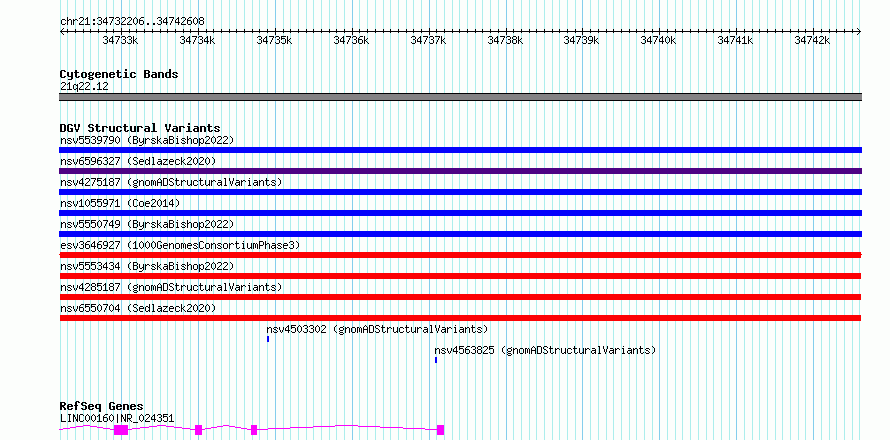Open the nsv6550704 (Sedlazeck2020) label
Screen dimensions: 890x440
tap(138, 308)
